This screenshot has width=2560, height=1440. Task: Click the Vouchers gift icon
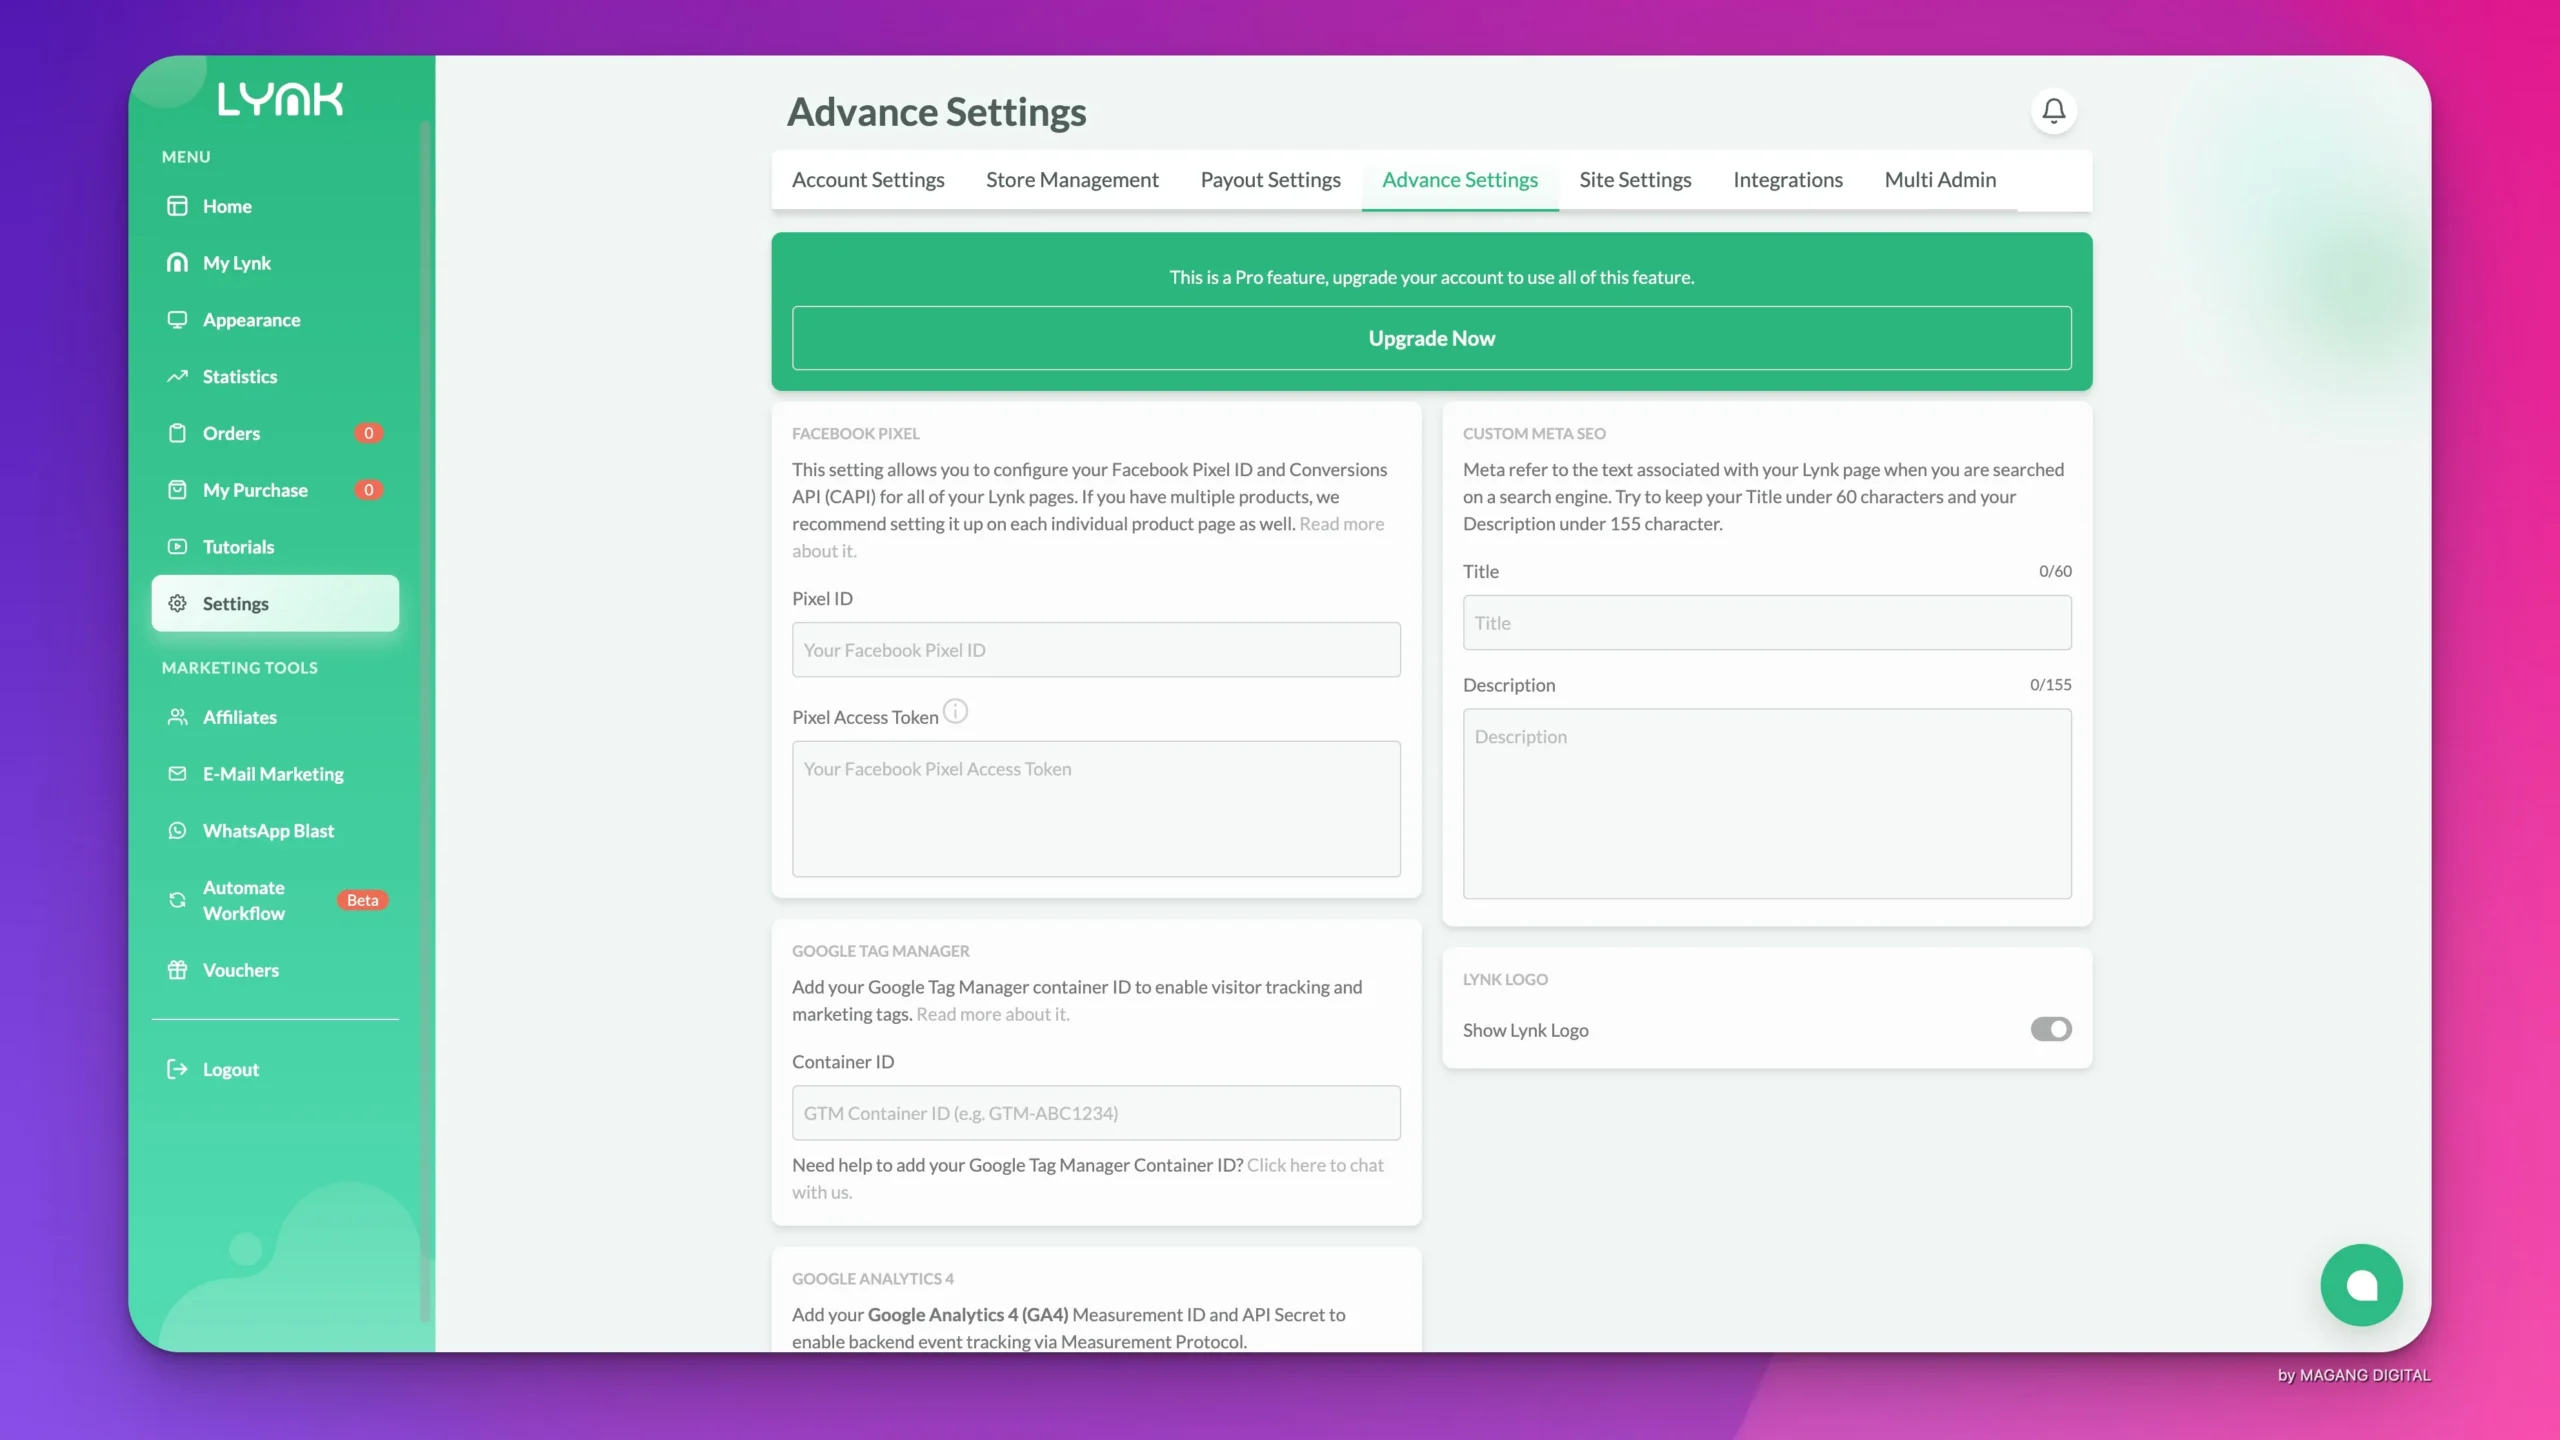177,970
